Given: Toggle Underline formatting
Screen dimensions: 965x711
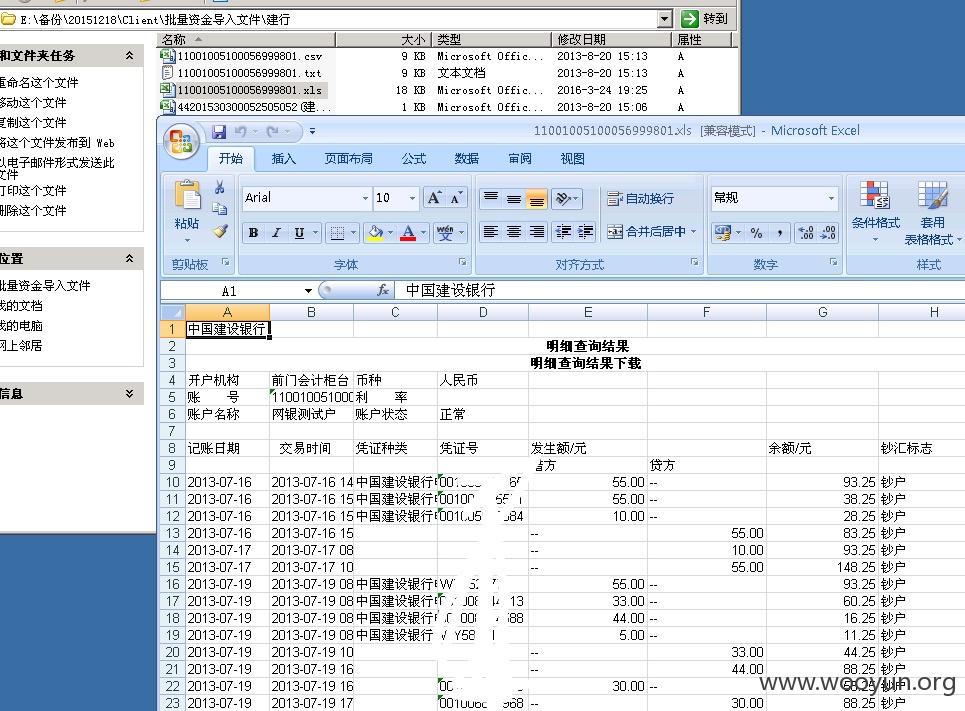Looking at the screenshot, I should (x=299, y=233).
